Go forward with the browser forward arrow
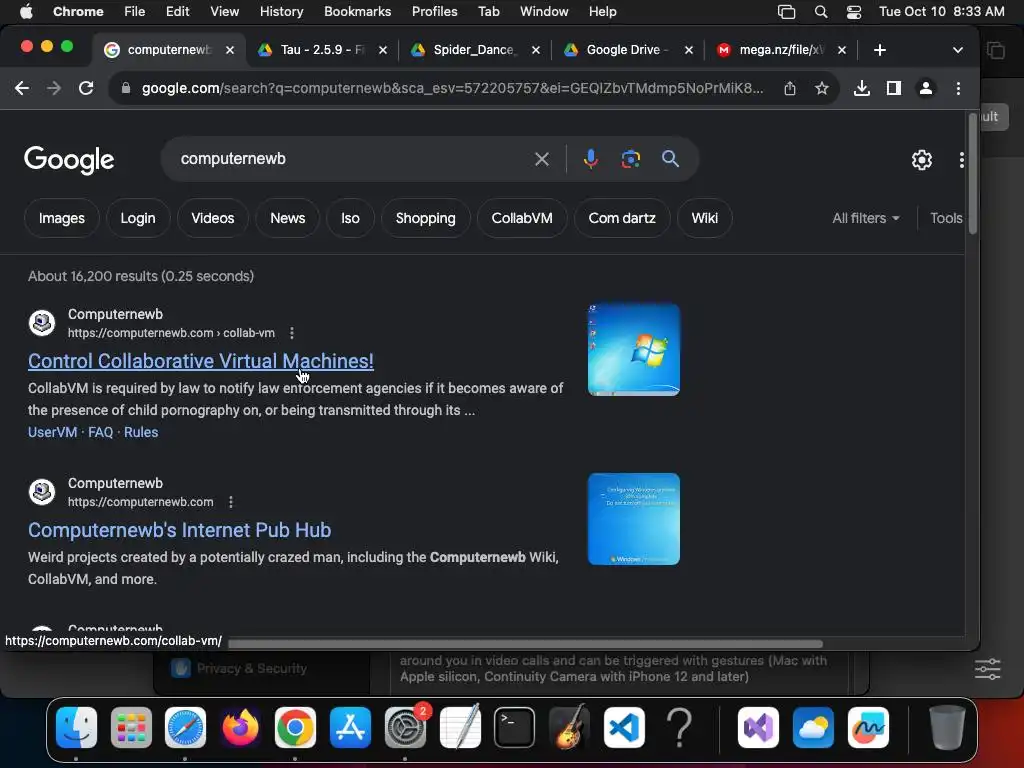Viewport: 1024px width, 768px height. point(54,88)
